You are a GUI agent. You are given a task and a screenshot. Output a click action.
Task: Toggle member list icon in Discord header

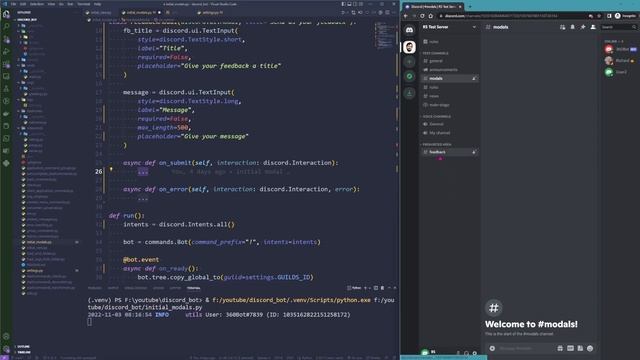(593, 27)
